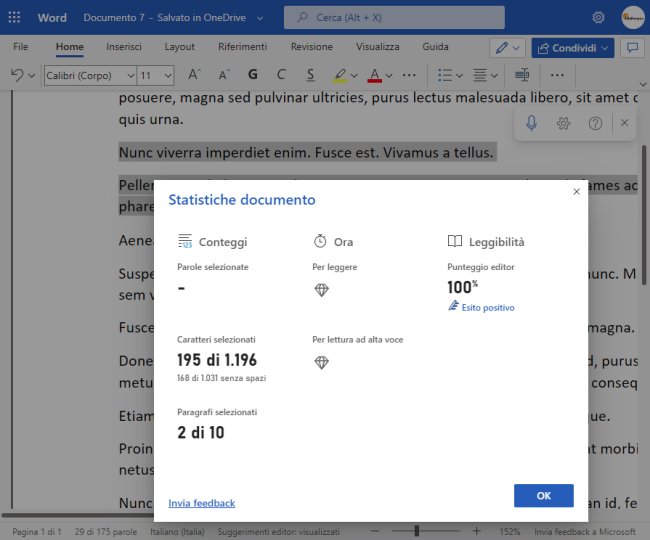
Task: Click premium diamond under Per leggere
Action: [321, 290]
